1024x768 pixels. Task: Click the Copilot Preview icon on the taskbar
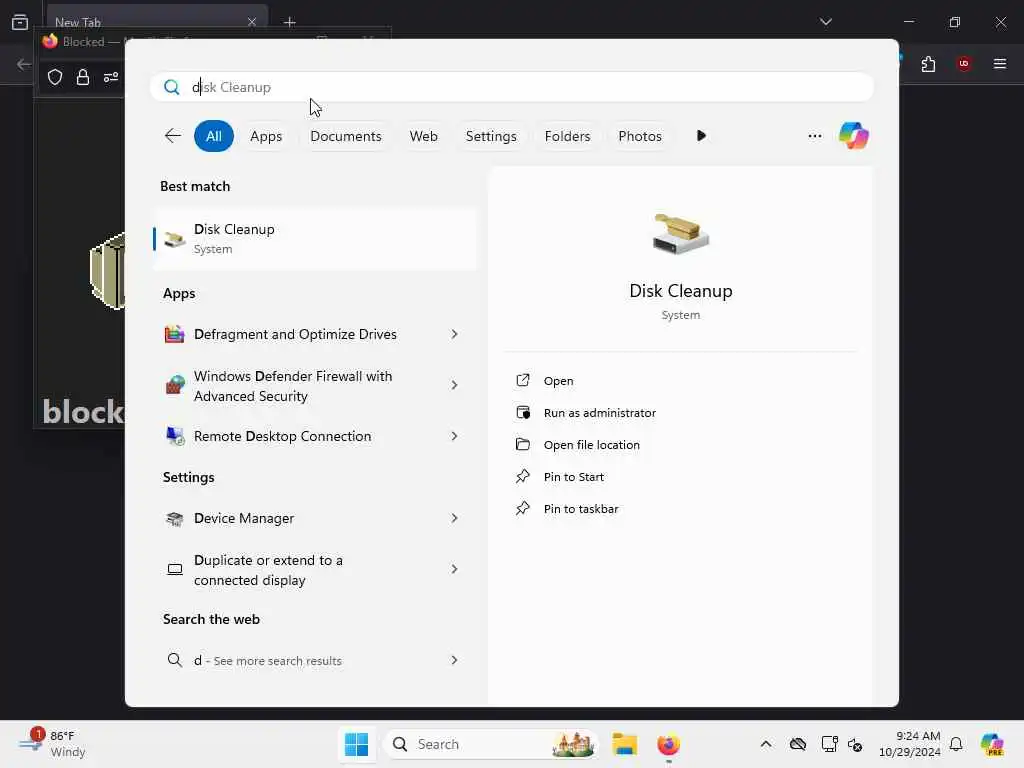[992, 744]
